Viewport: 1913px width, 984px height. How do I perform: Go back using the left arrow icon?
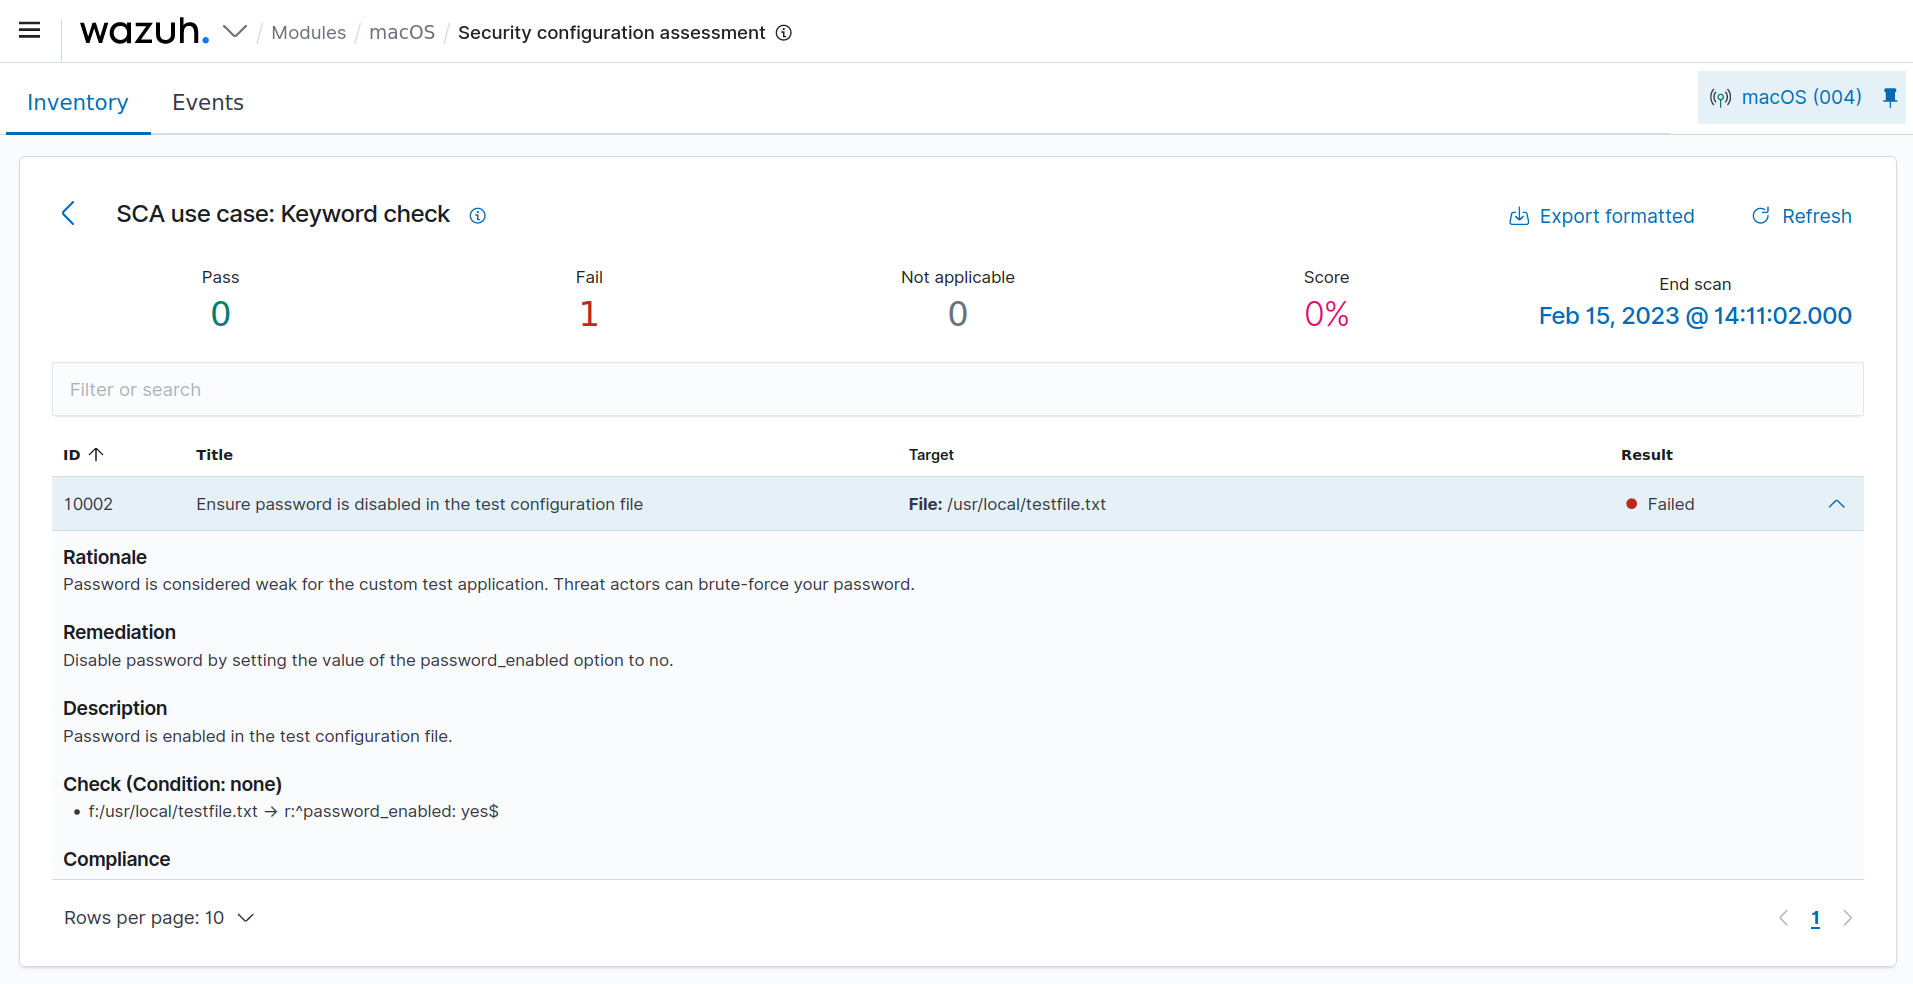coord(68,213)
